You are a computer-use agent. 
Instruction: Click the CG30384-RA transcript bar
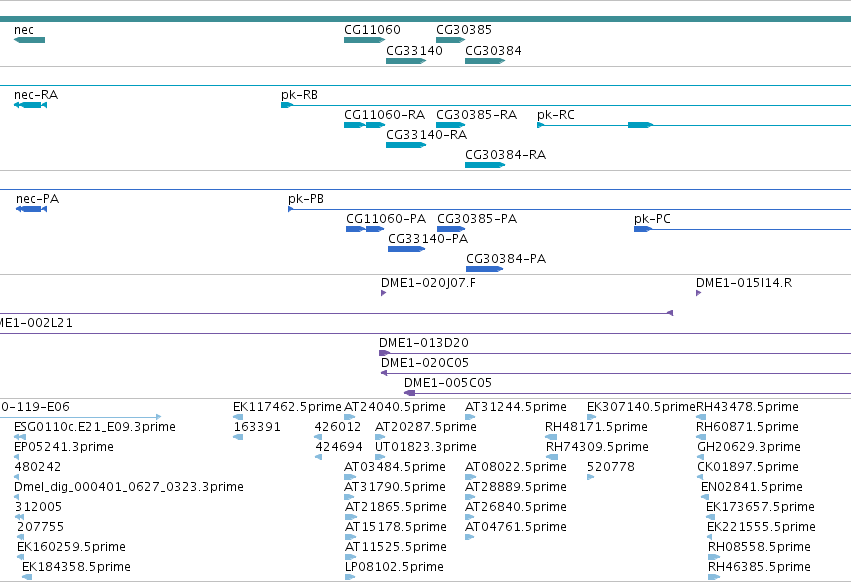point(485,165)
